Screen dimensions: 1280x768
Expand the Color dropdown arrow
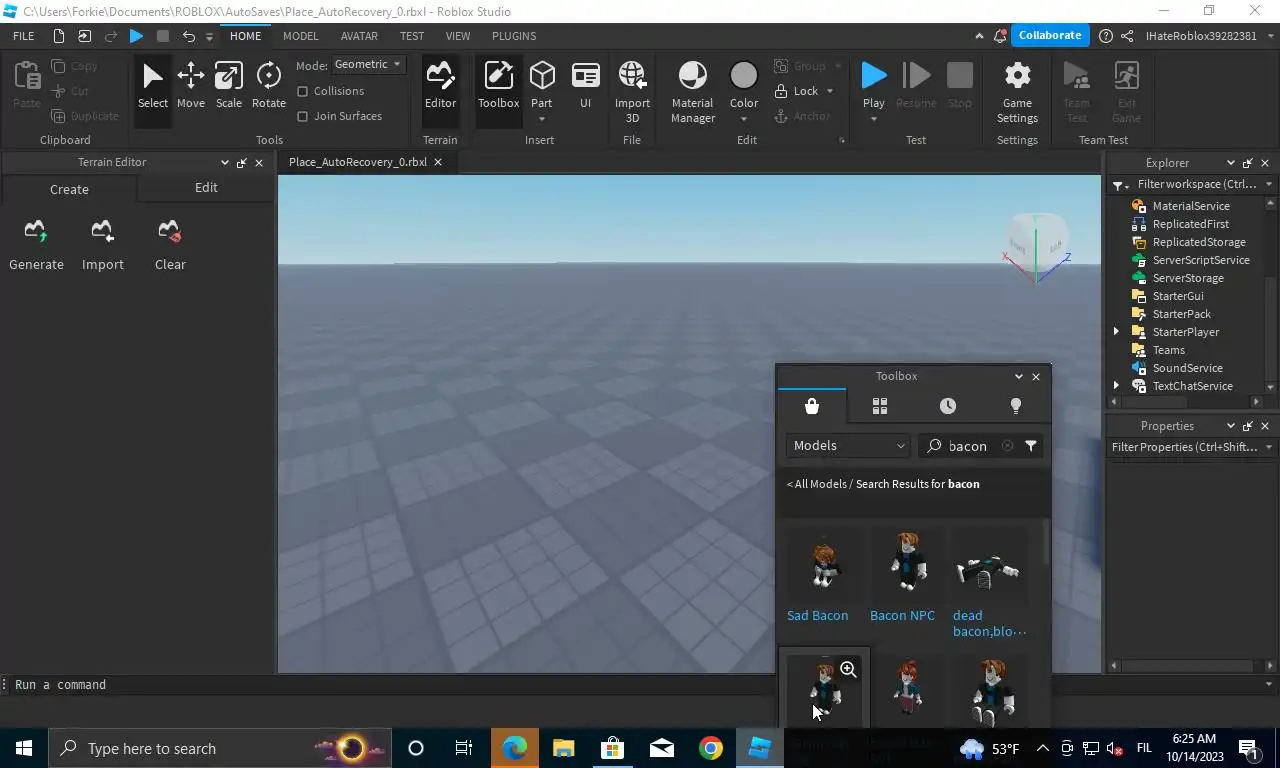point(744,119)
